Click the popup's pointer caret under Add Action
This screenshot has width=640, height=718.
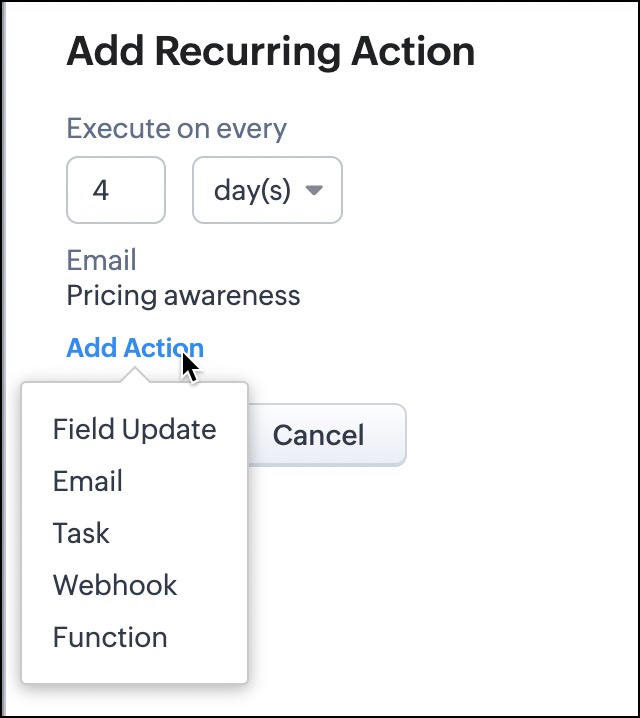point(134,375)
